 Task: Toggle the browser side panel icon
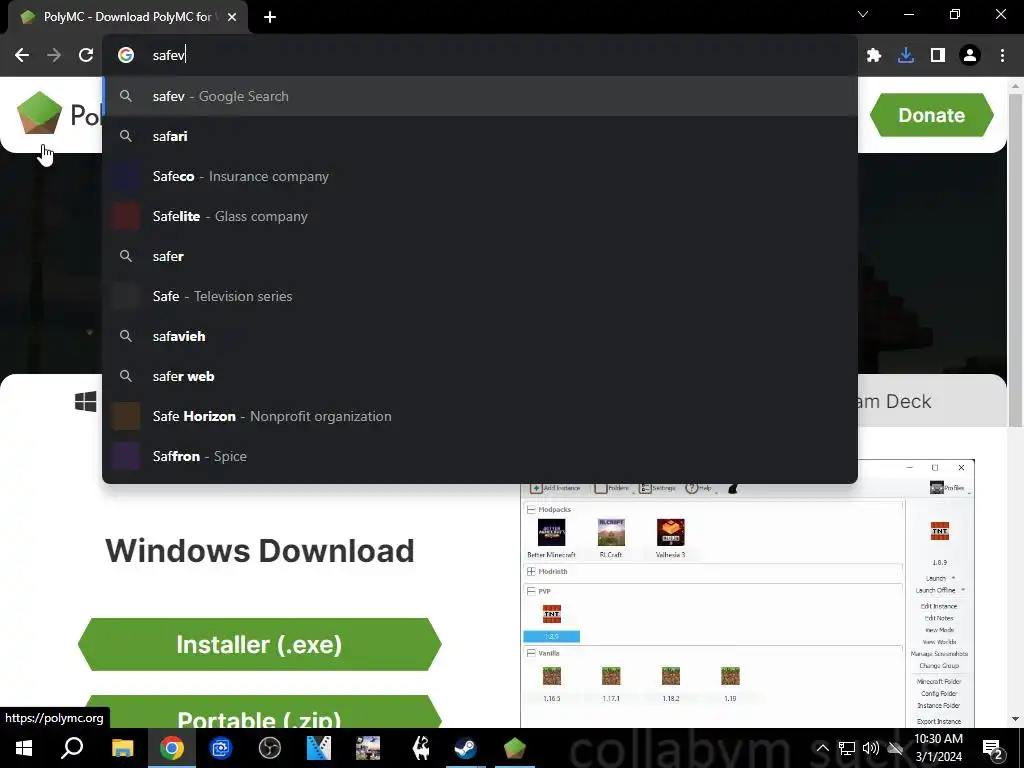[x=938, y=56]
